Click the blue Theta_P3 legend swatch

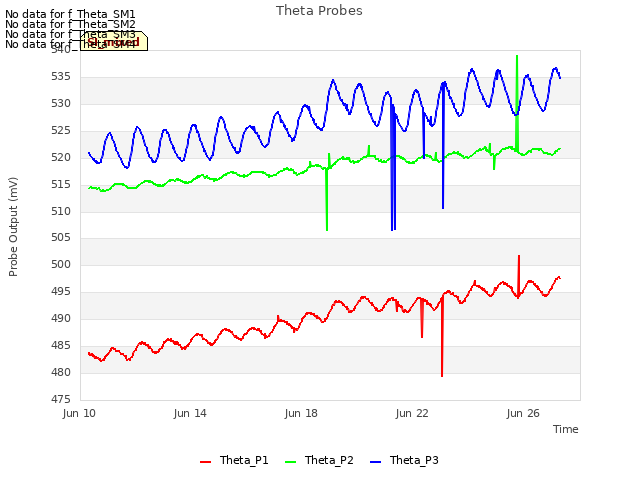tap(375, 461)
